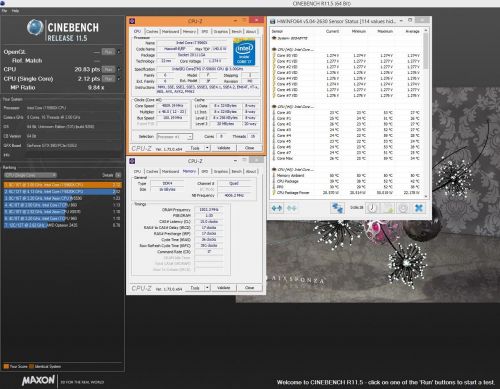The width and height of the screenshot is (500, 389).
Task: Select the CPU Package Power row in HWiNFO
Action: tap(346, 193)
